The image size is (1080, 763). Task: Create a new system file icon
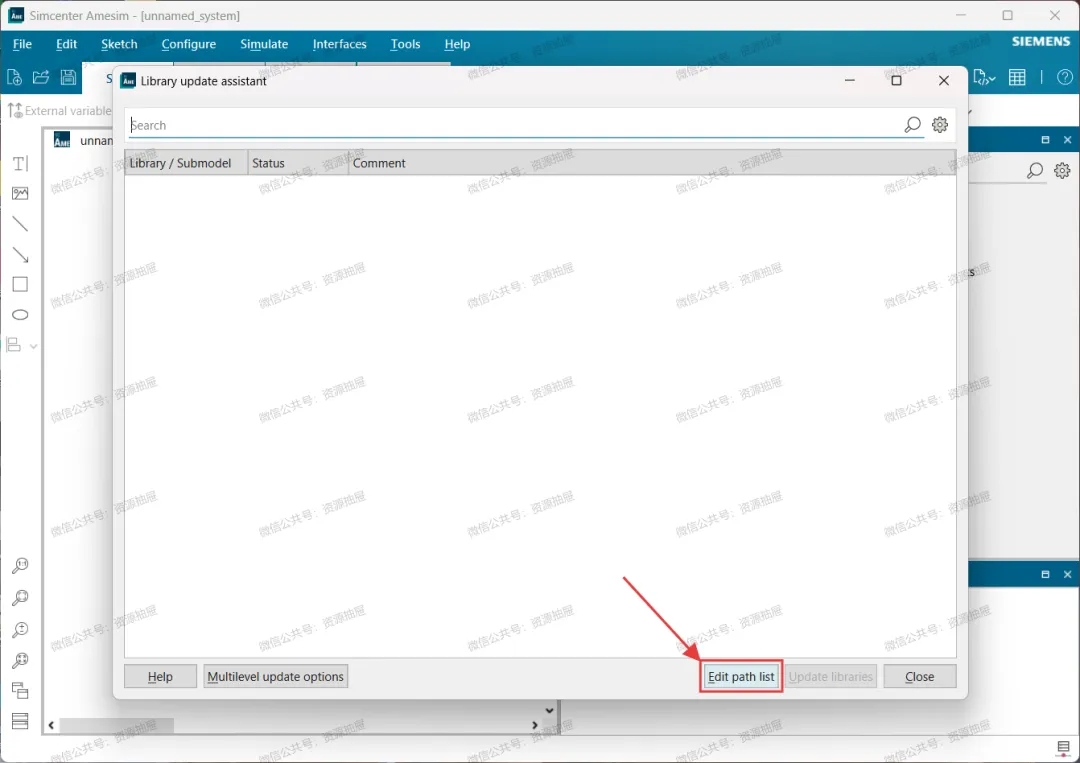[x=14, y=77]
